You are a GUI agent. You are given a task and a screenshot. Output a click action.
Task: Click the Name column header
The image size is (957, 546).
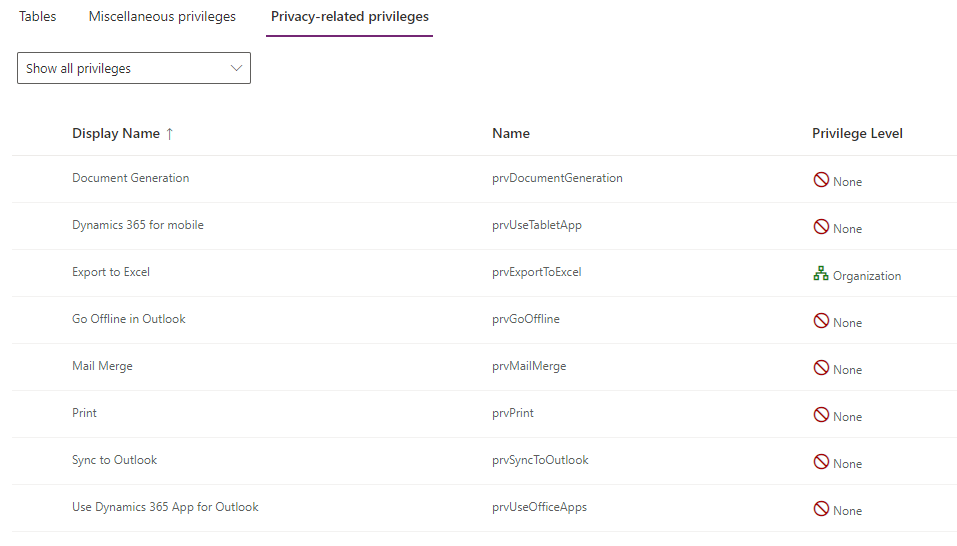click(x=511, y=134)
